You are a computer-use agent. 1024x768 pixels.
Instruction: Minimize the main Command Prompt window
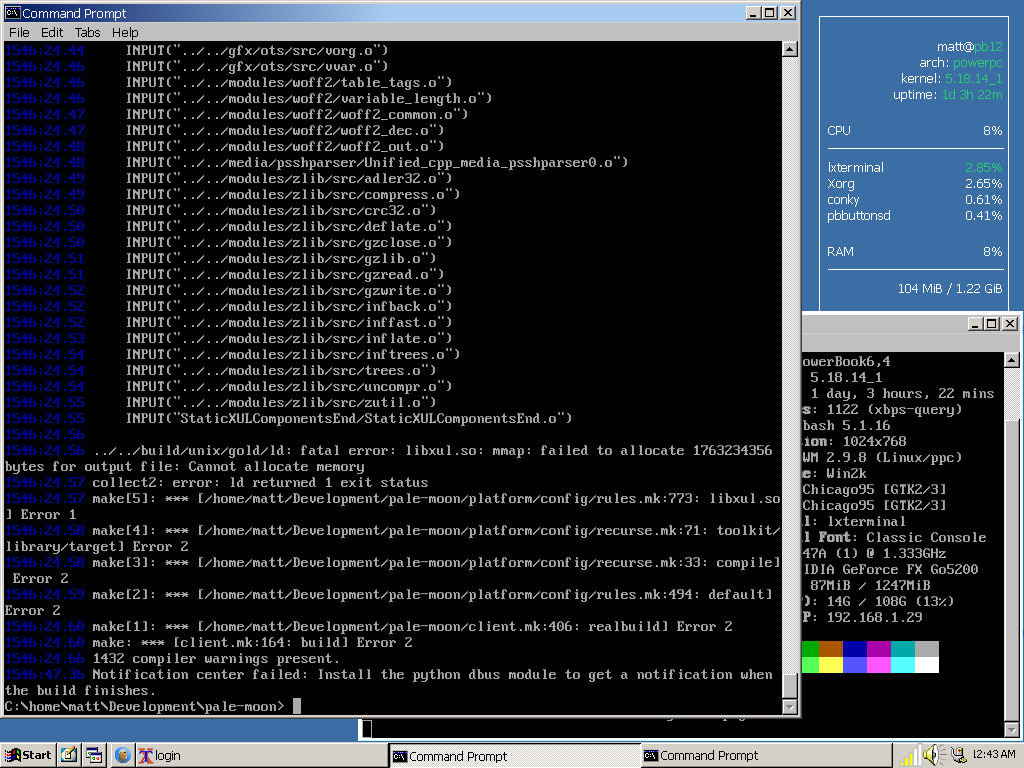[x=753, y=12]
